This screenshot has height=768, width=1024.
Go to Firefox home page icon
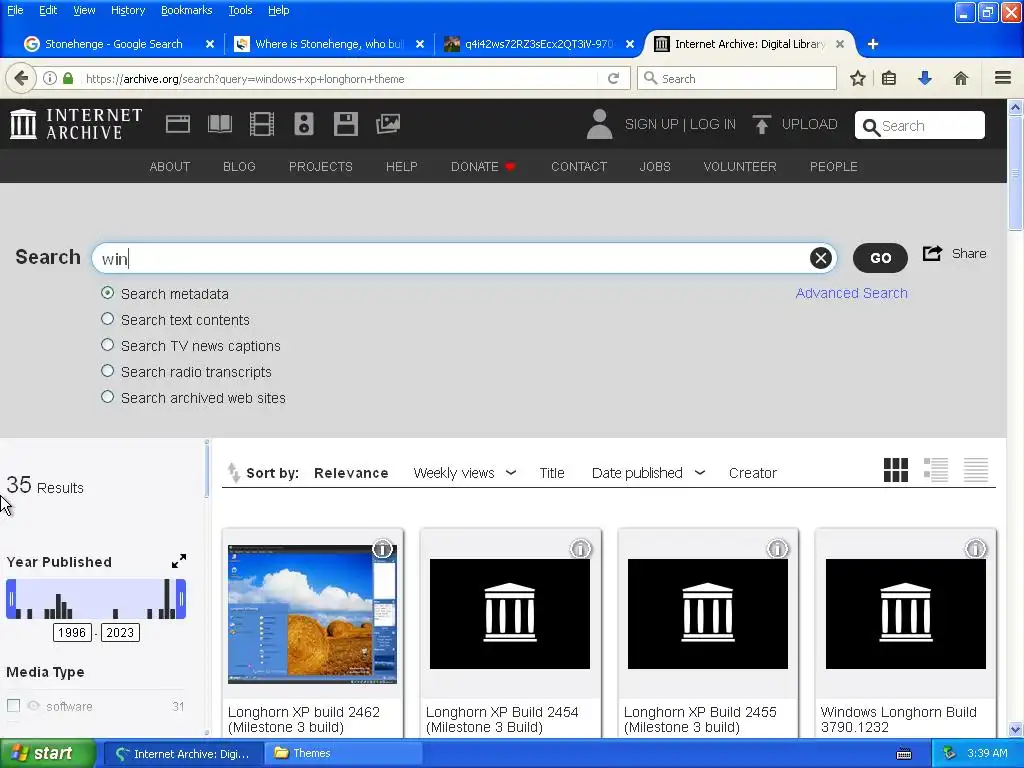tap(961, 78)
